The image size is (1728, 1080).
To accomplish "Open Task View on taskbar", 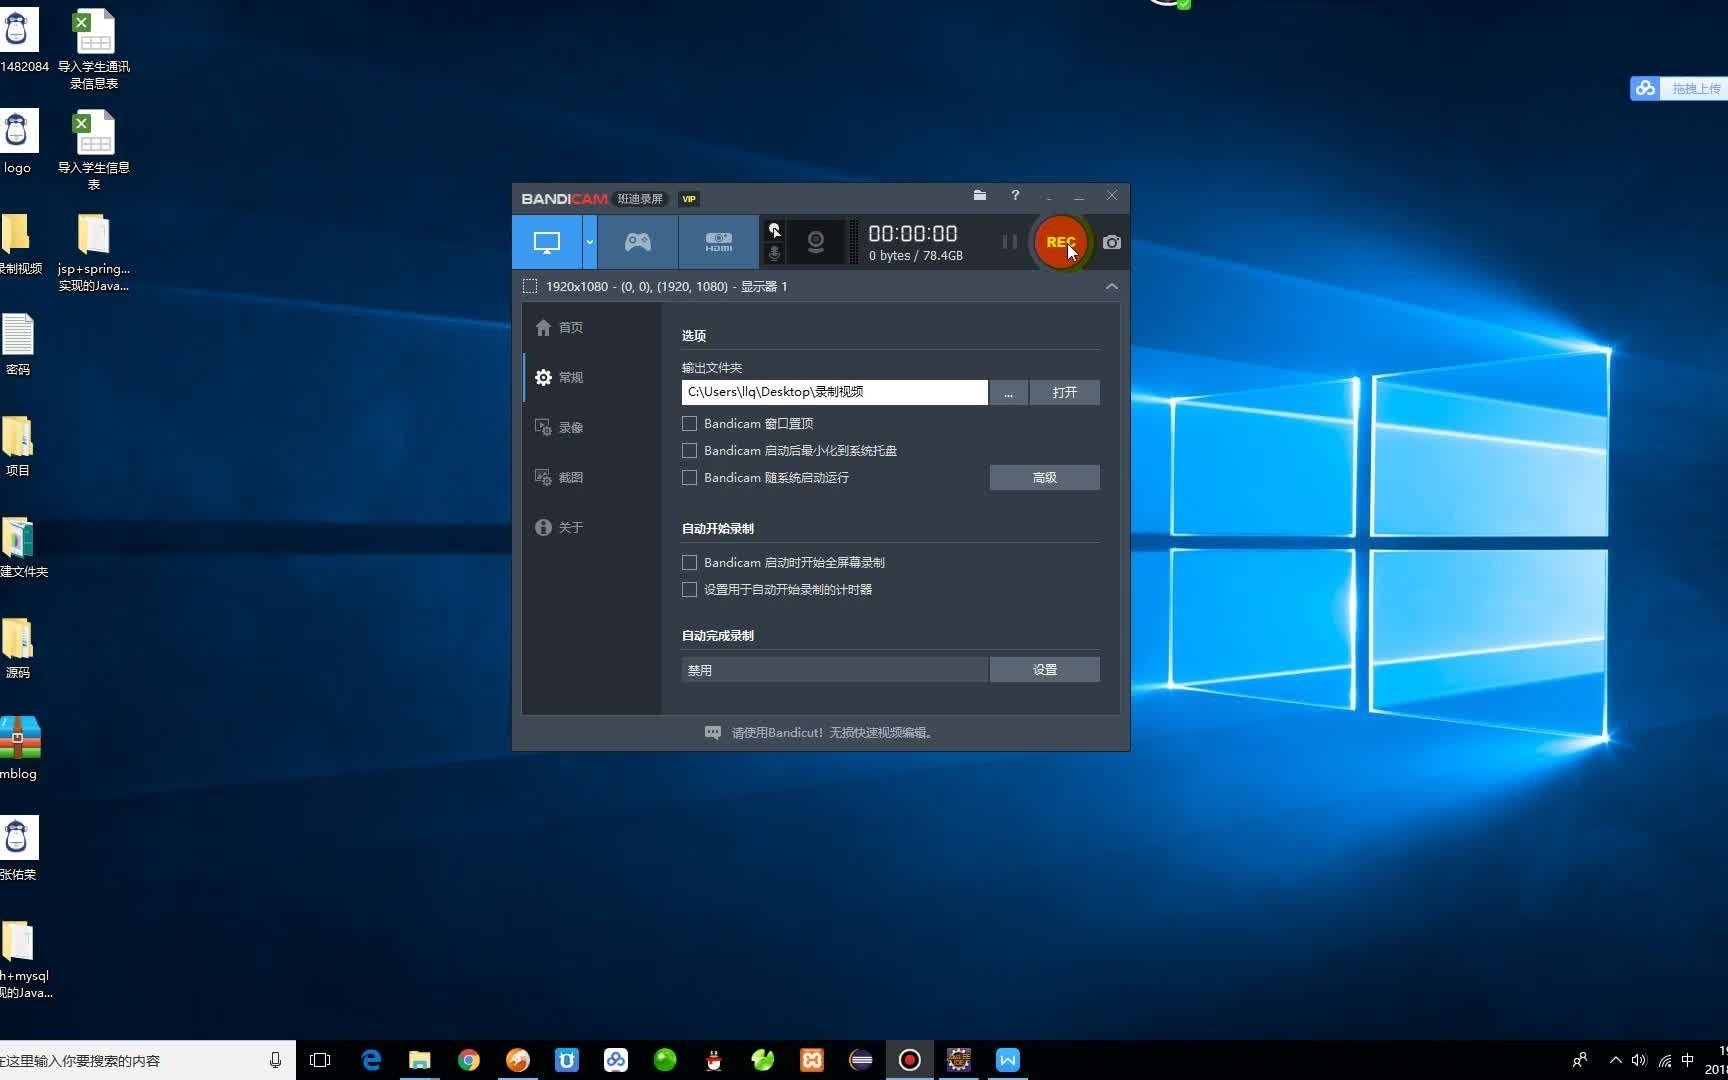I will click(320, 1060).
